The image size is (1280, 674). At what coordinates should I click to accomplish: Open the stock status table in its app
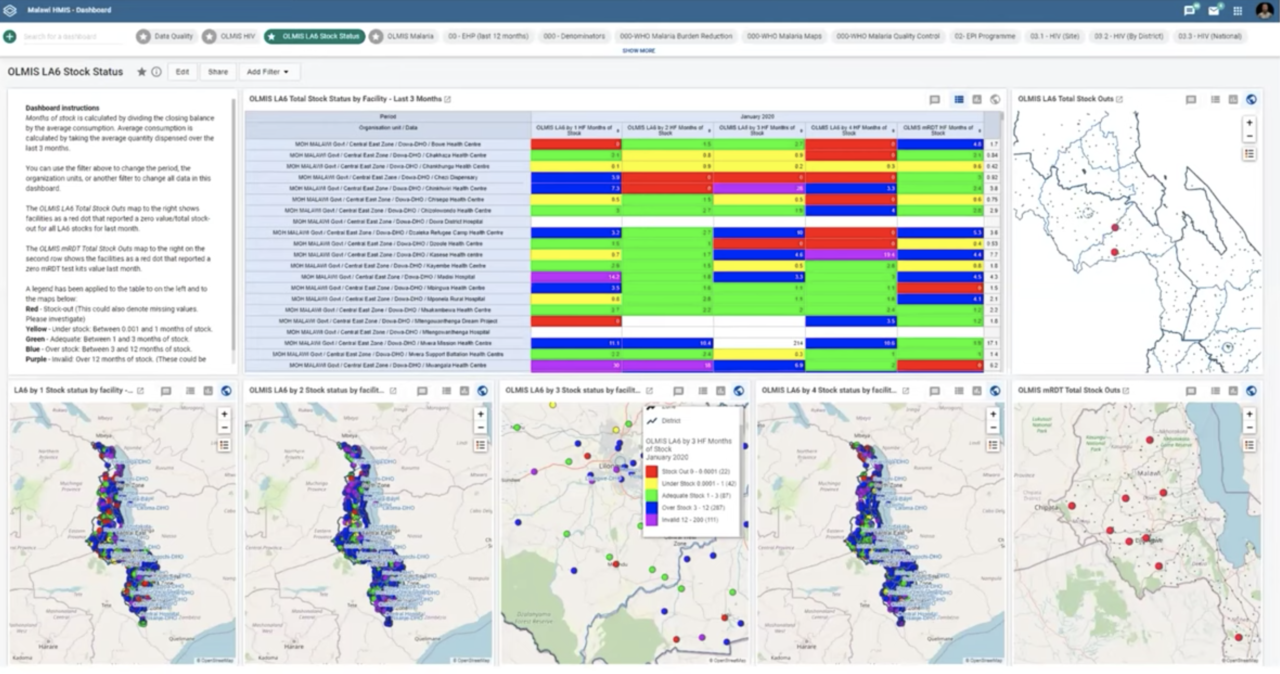pyautogui.click(x=447, y=97)
